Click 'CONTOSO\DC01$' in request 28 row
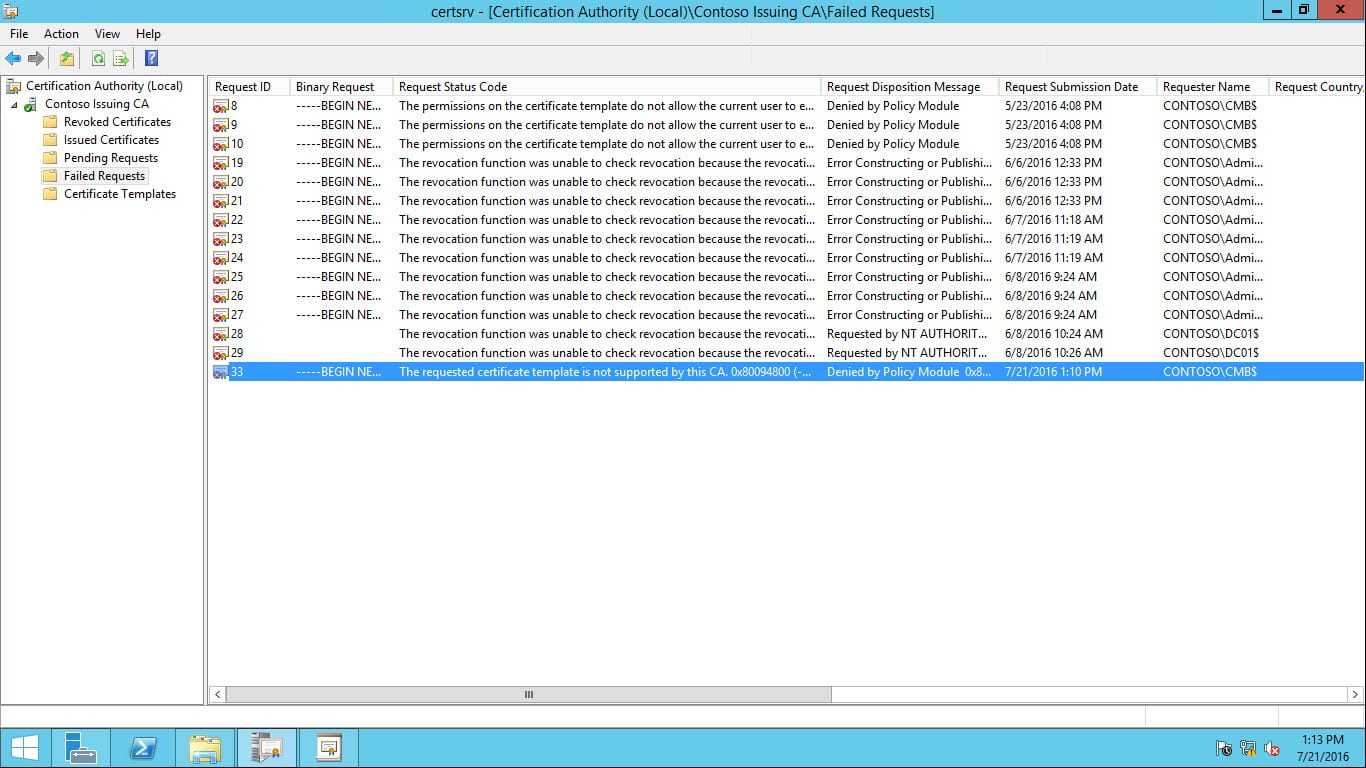The width and height of the screenshot is (1366, 768). point(1210,334)
